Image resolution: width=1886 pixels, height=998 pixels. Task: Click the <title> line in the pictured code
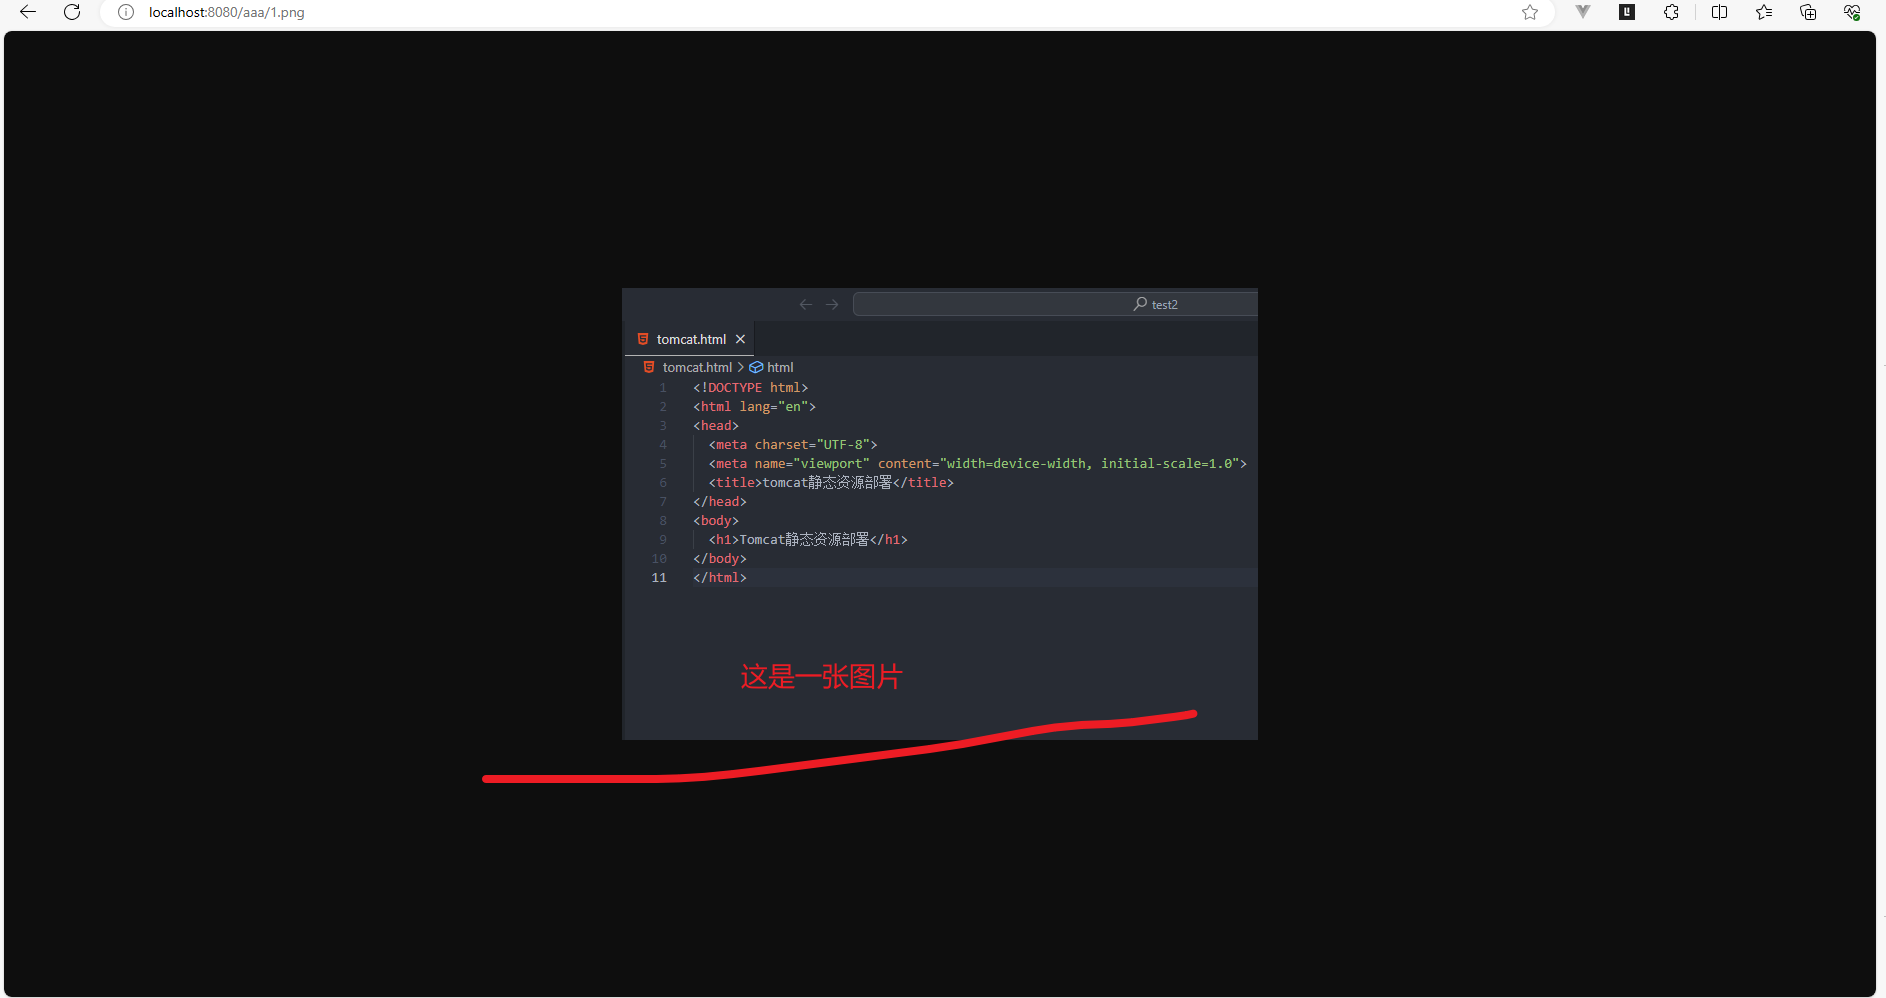tap(831, 482)
